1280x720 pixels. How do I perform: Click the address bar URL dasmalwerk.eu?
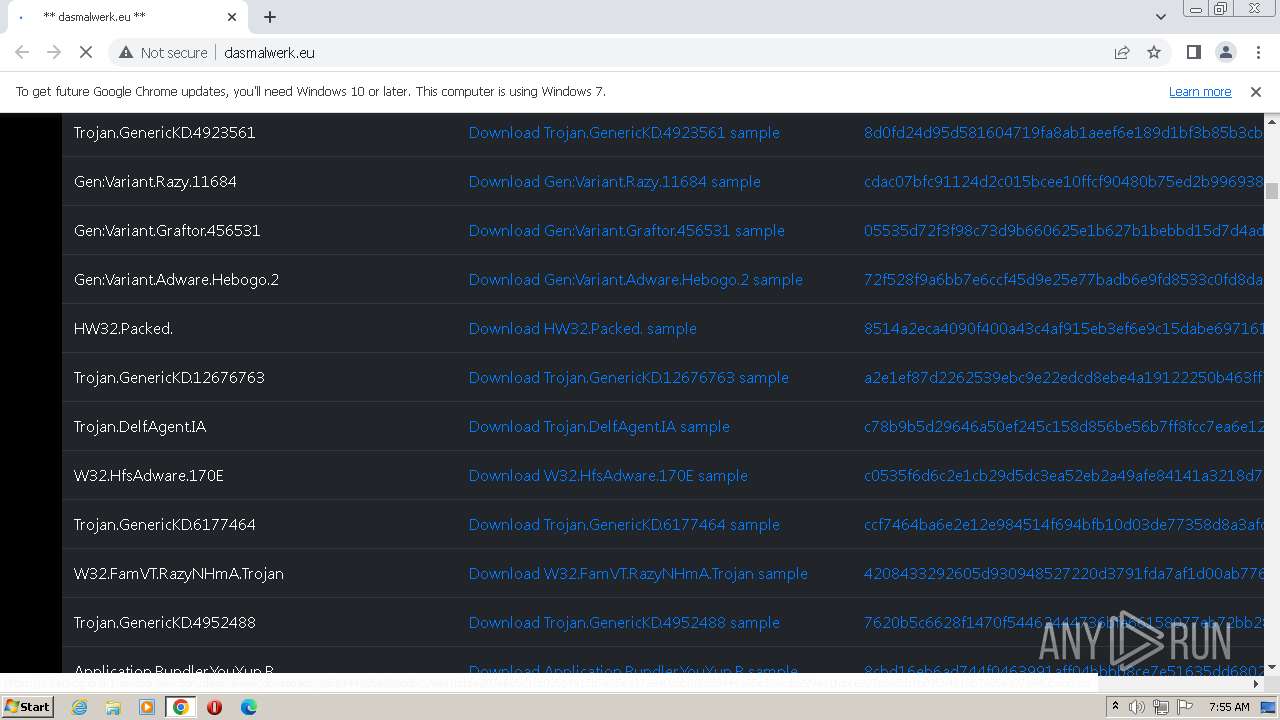click(x=269, y=52)
